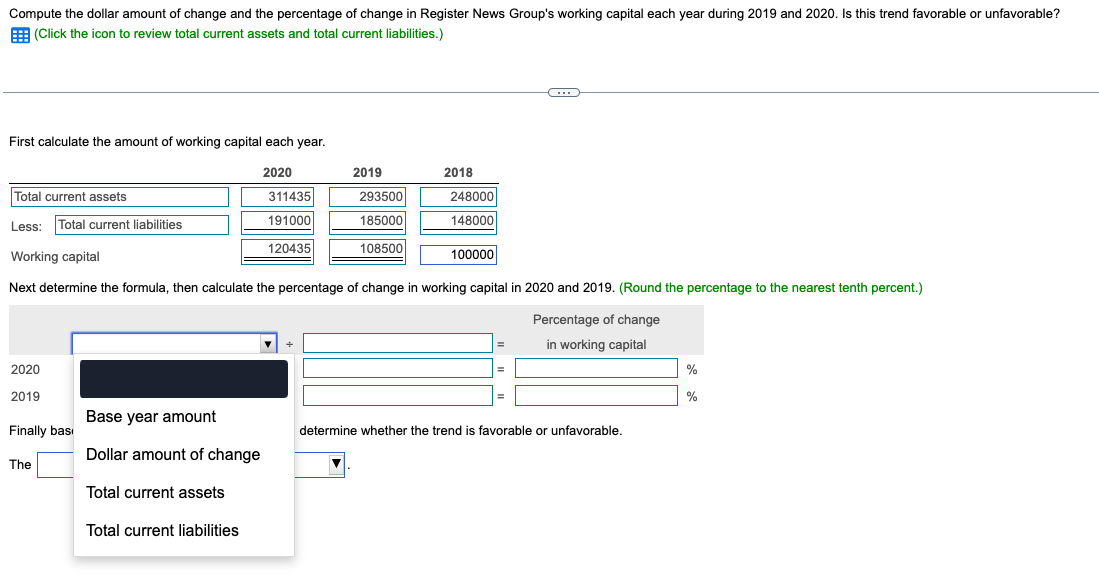The height and width of the screenshot is (577, 1099).
Task: Click the 2020 dollar change input box
Action: [397, 367]
